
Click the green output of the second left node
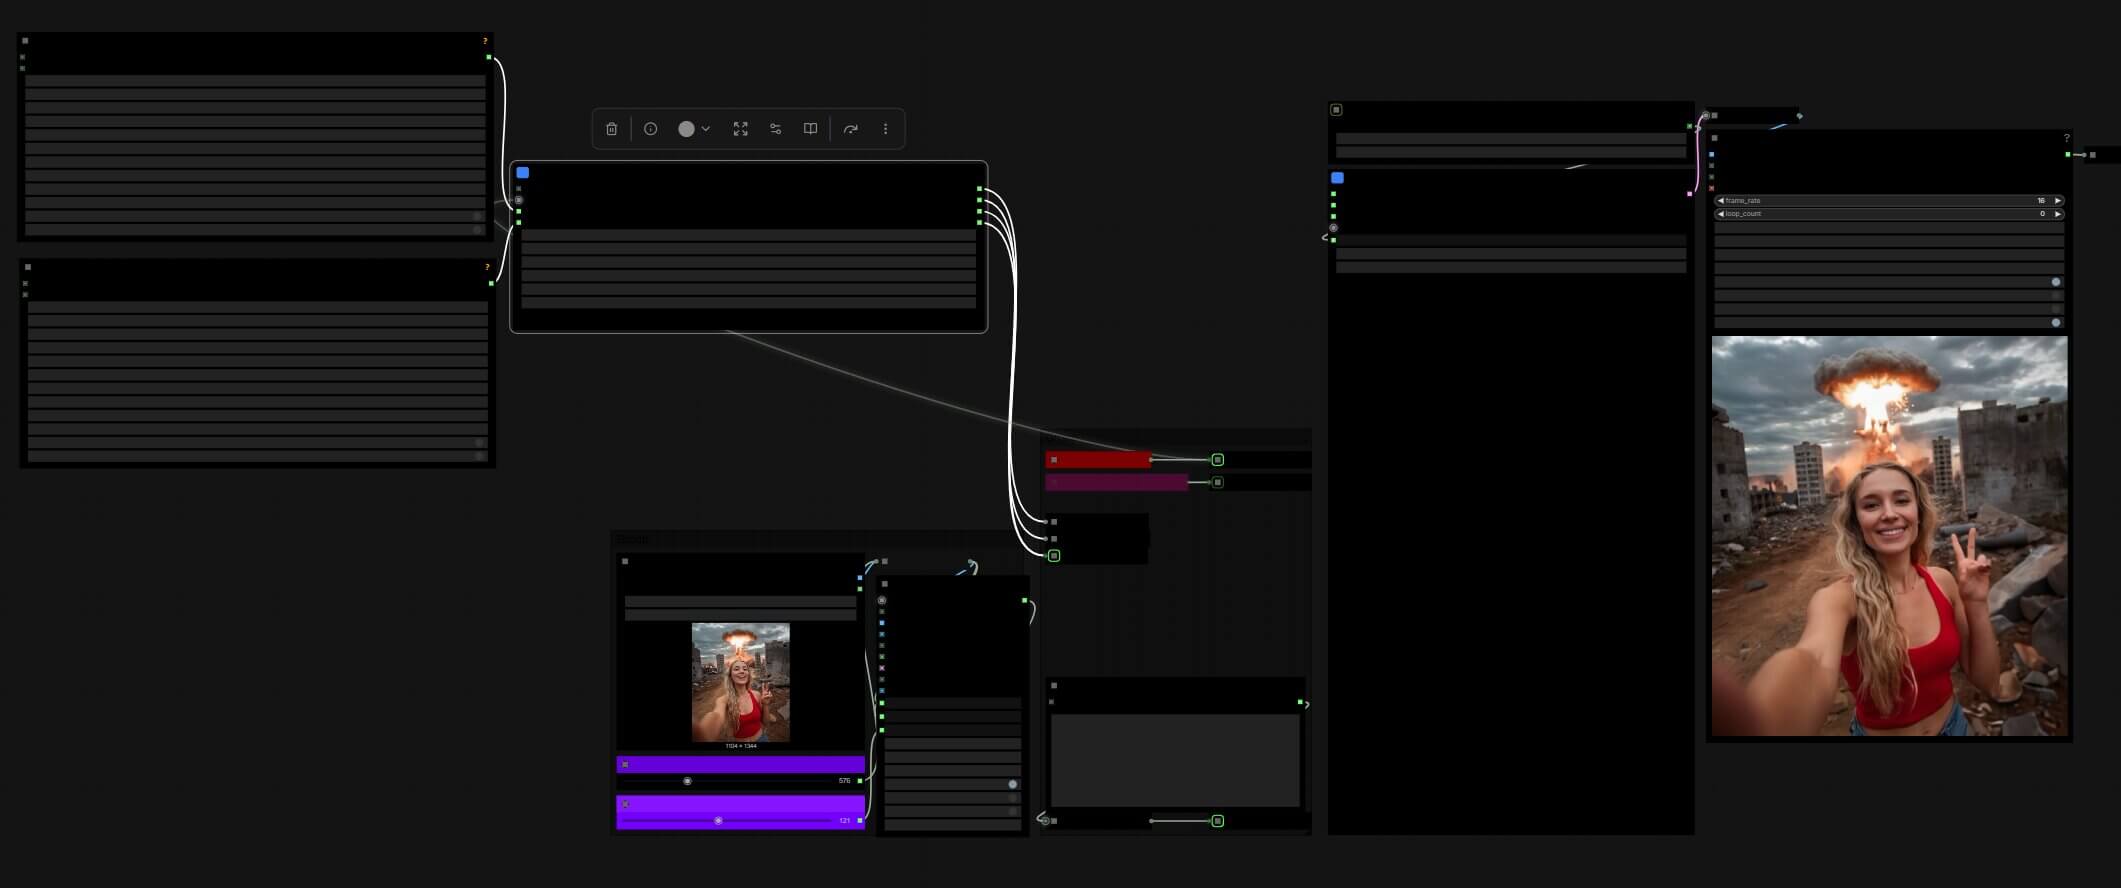(491, 283)
